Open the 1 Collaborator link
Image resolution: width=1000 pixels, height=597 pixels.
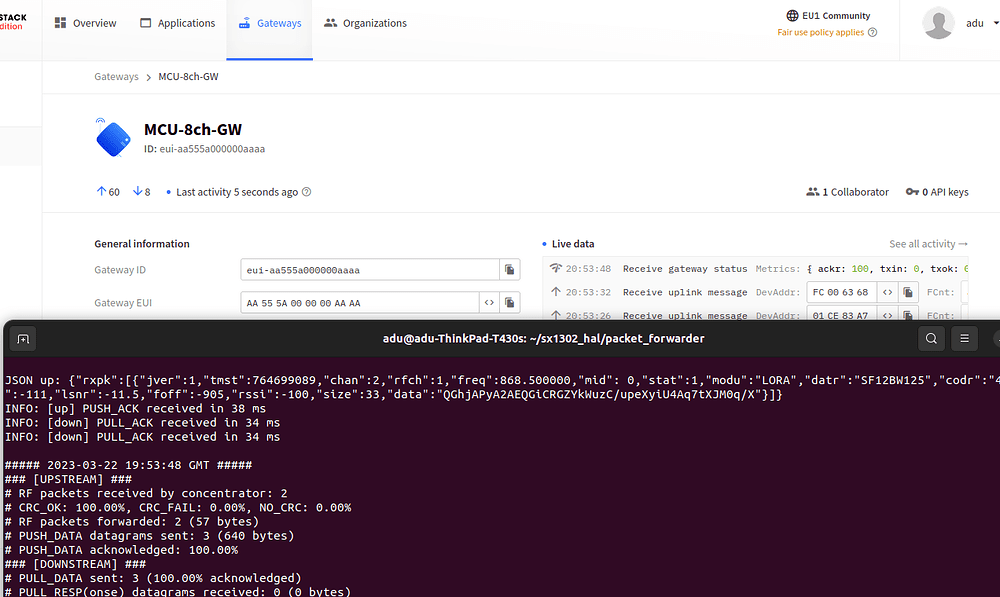848,192
